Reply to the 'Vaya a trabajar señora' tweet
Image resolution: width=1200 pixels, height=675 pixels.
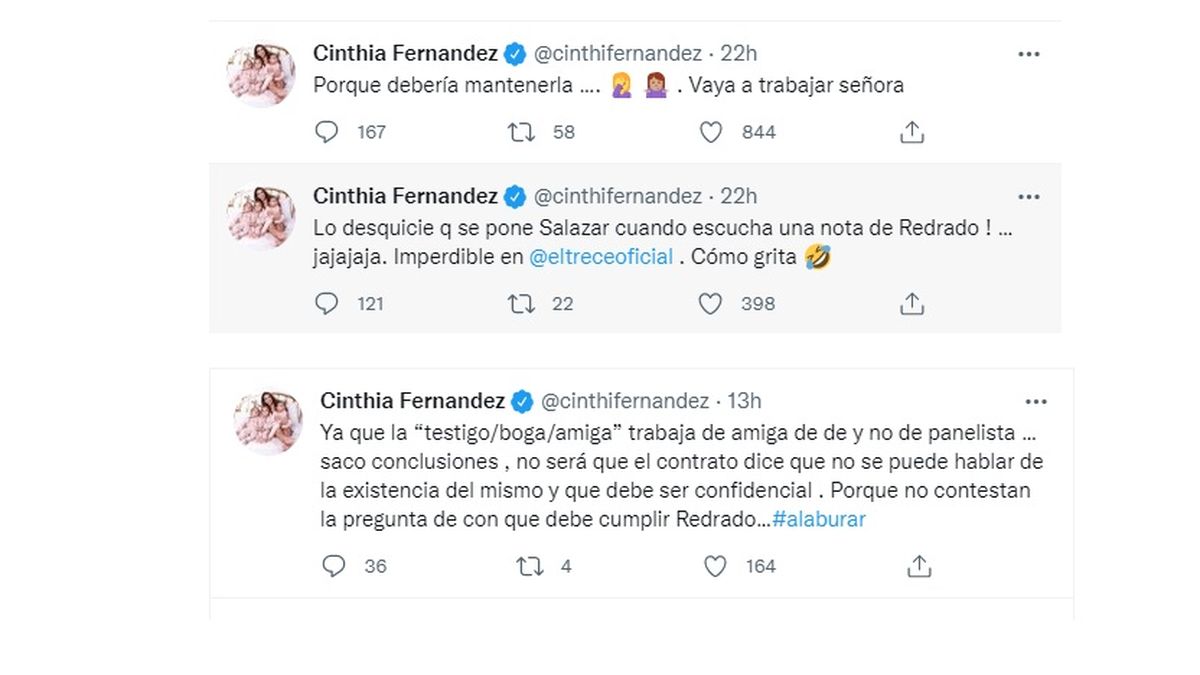[327, 132]
